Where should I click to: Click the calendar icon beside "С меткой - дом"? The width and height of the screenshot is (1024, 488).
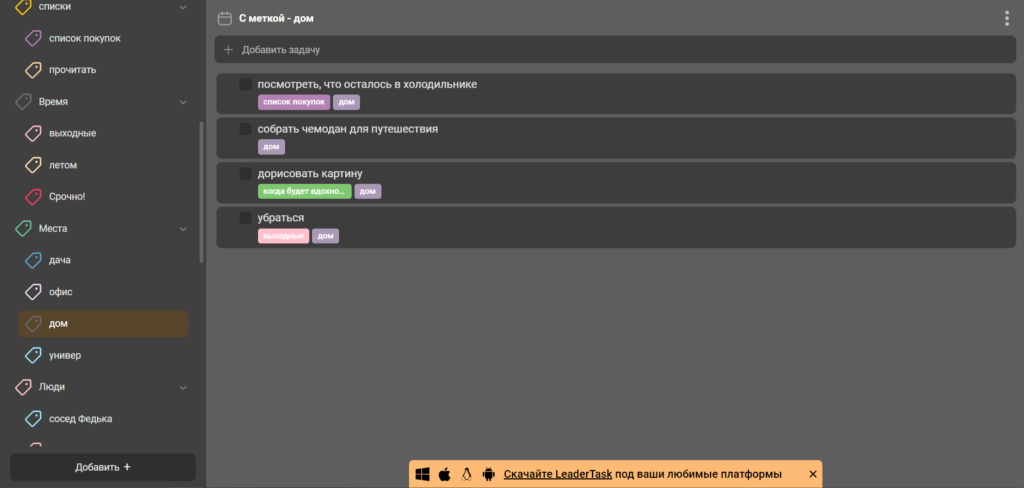[x=225, y=18]
